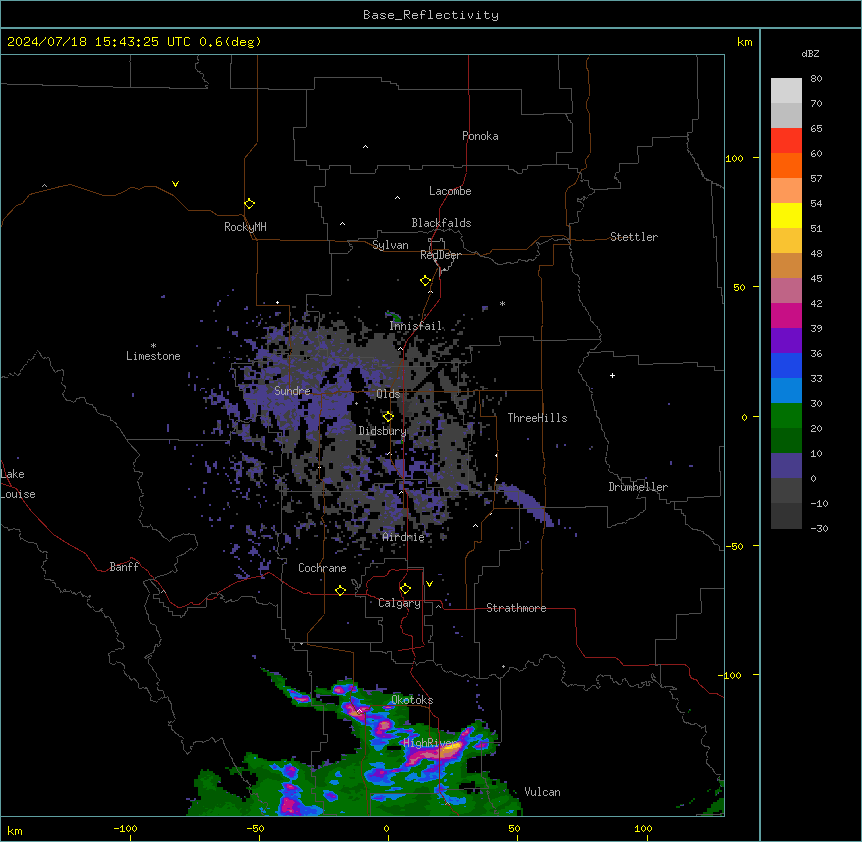862x842 pixels.
Task: Click the Vulcan city label
Action: (x=542, y=792)
